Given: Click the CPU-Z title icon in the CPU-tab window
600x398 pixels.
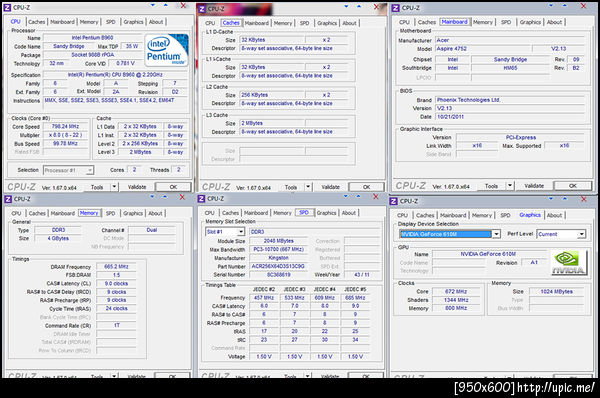Looking at the screenshot, I should [7, 7].
